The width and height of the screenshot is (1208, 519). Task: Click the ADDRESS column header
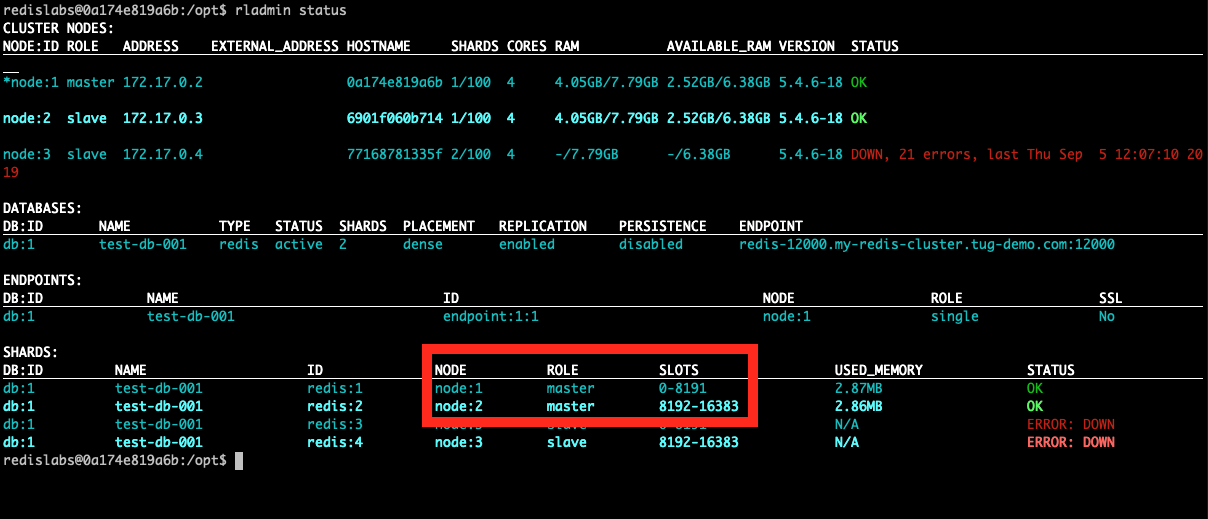click(x=151, y=46)
